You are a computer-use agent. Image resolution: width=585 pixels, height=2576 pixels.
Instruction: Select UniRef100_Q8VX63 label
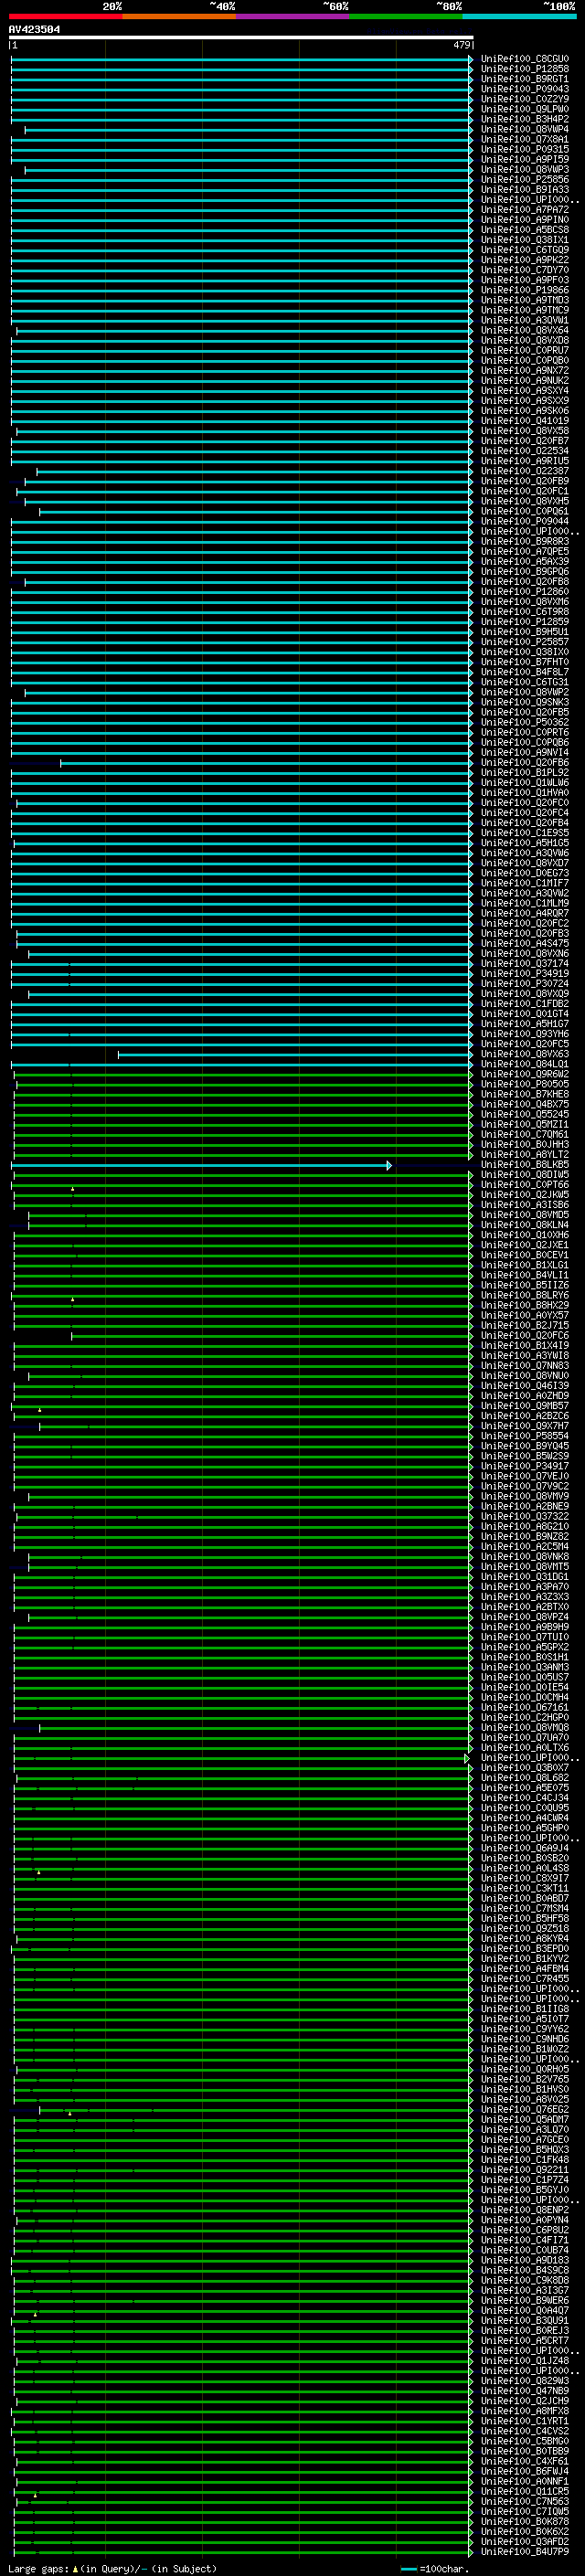(x=524, y=1054)
